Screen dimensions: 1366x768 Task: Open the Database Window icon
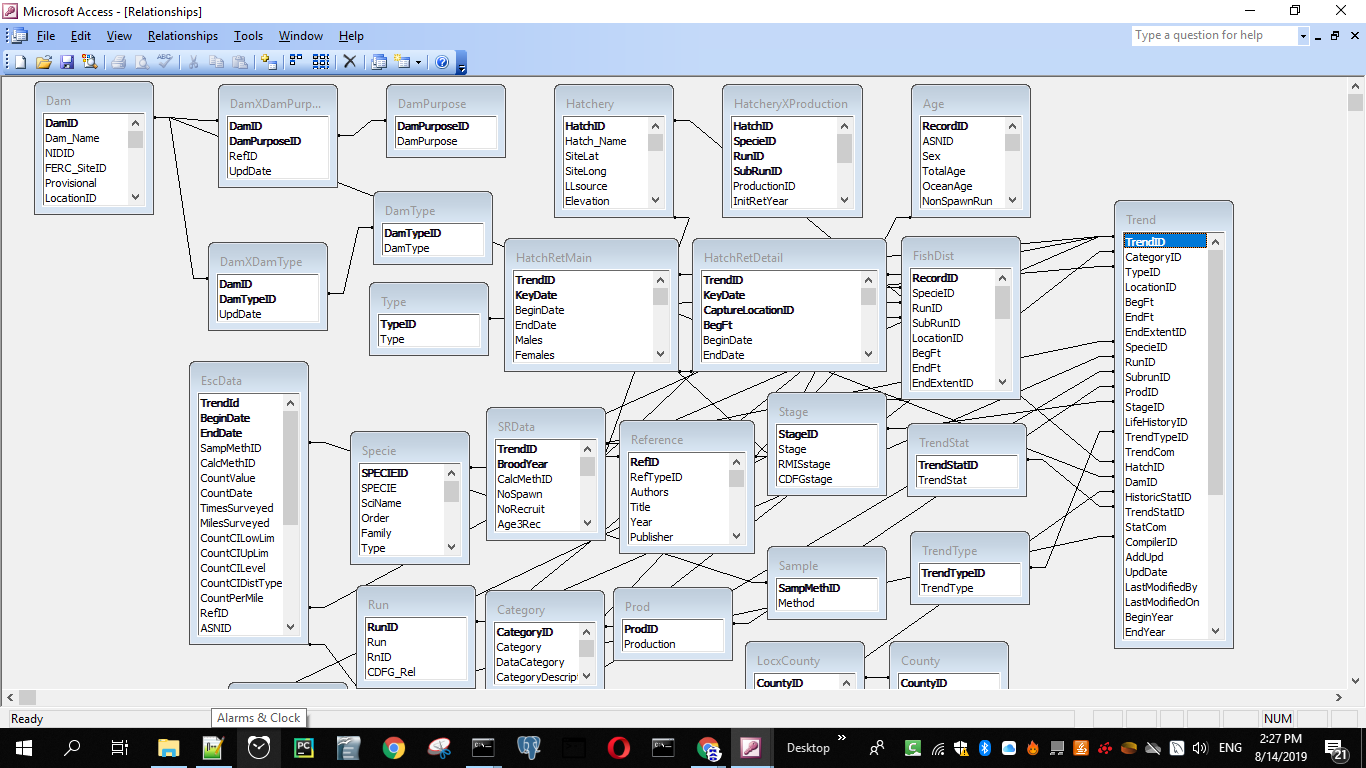click(379, 62)
